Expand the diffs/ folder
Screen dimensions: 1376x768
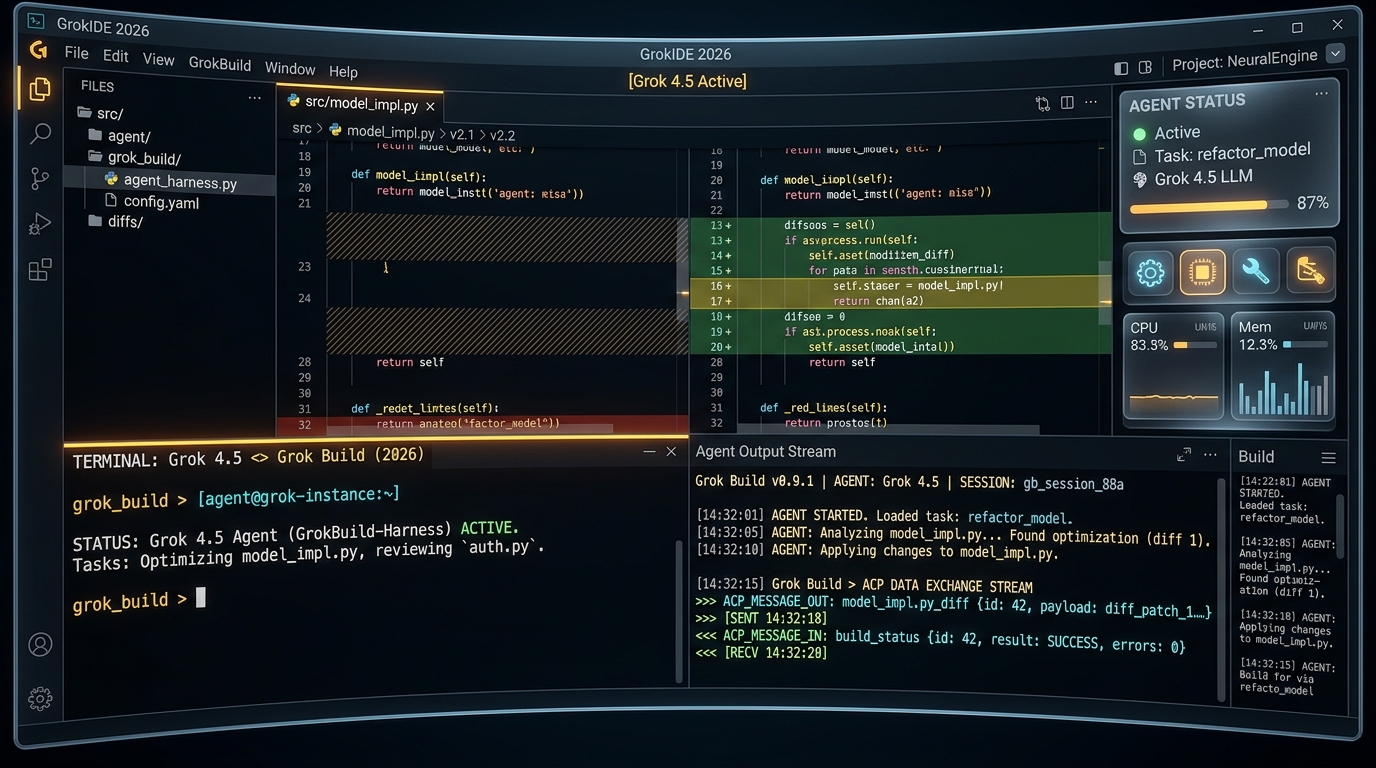coord(115,221)
